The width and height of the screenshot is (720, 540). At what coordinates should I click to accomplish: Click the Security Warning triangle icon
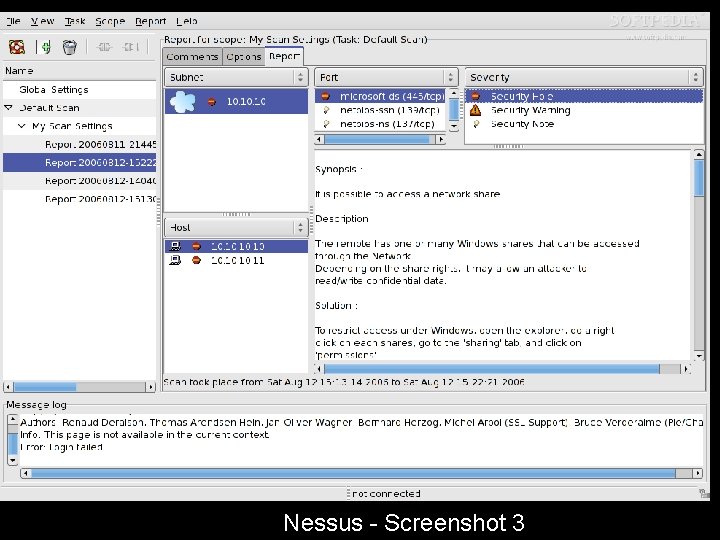476,110
